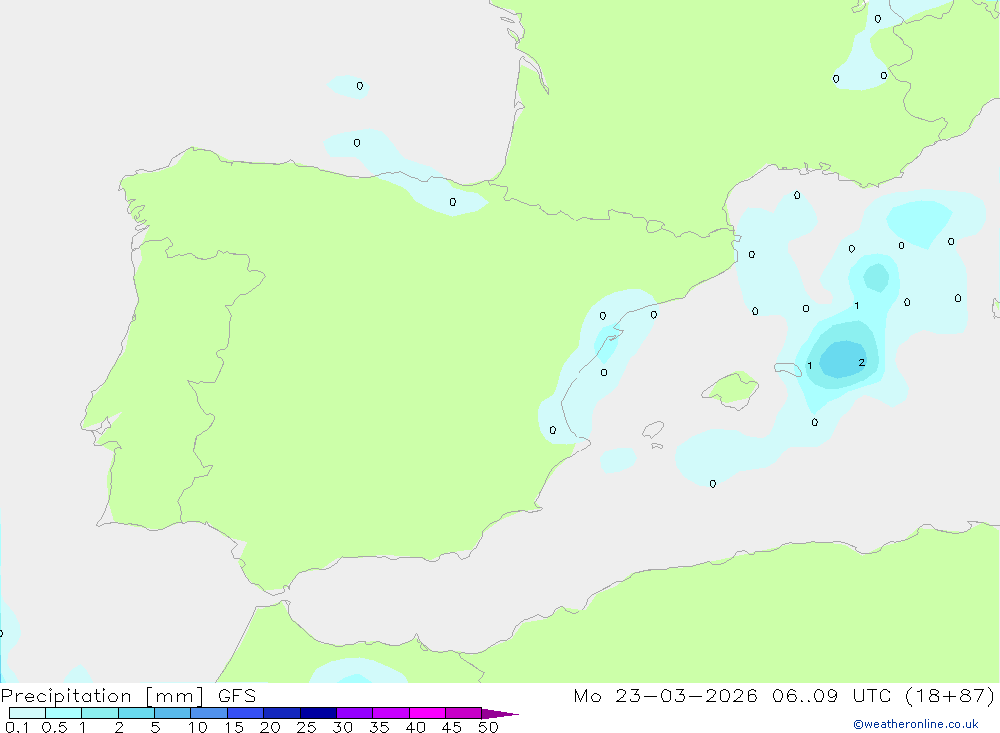Click the '(18+87)' forecast run text
Viewport: 1000px width, 733px height.
tap(950, 695)
